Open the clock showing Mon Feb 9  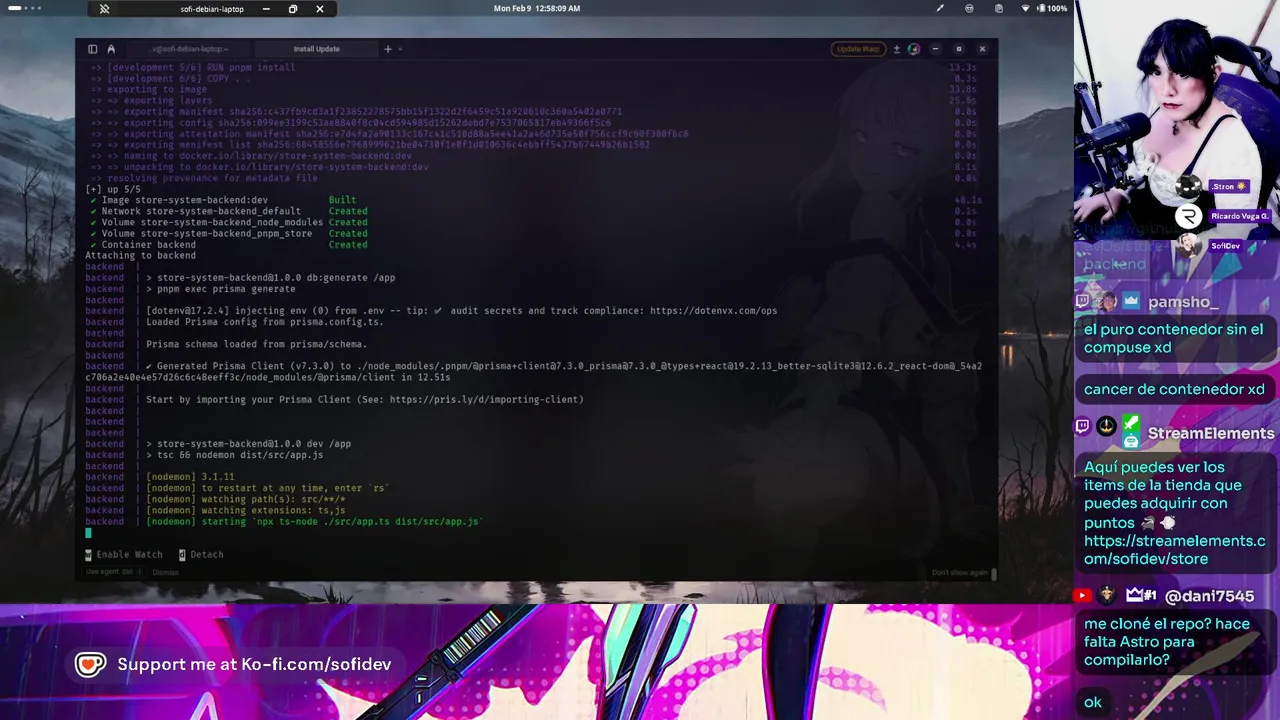[537, 8]
